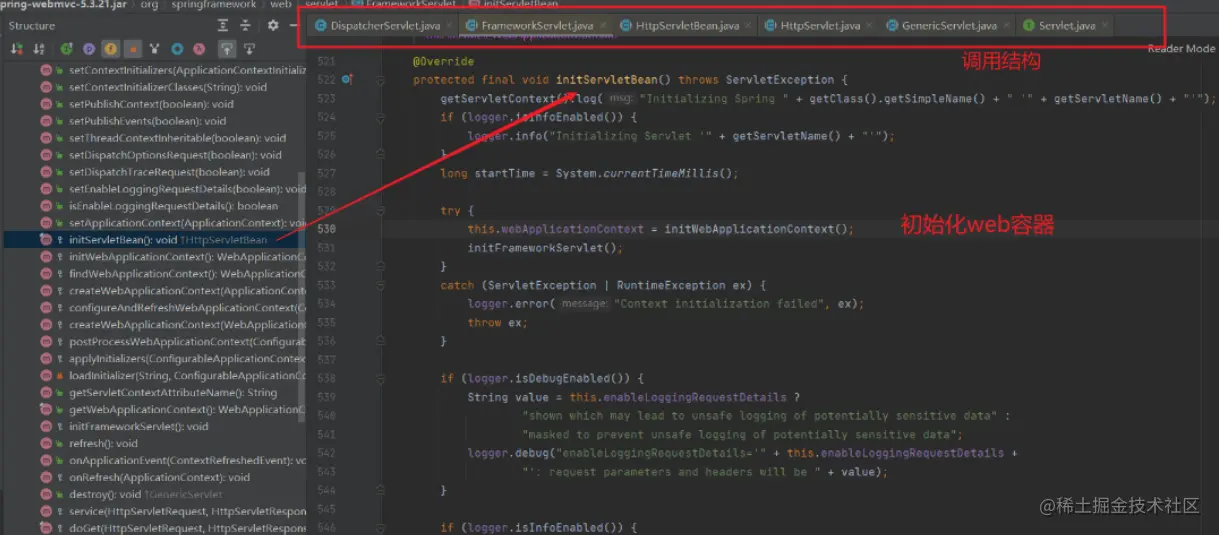Toggle Autoscroll to Source icon
Image resolution: width=1219 pixels, height=535 pixels.
(227, 48)
